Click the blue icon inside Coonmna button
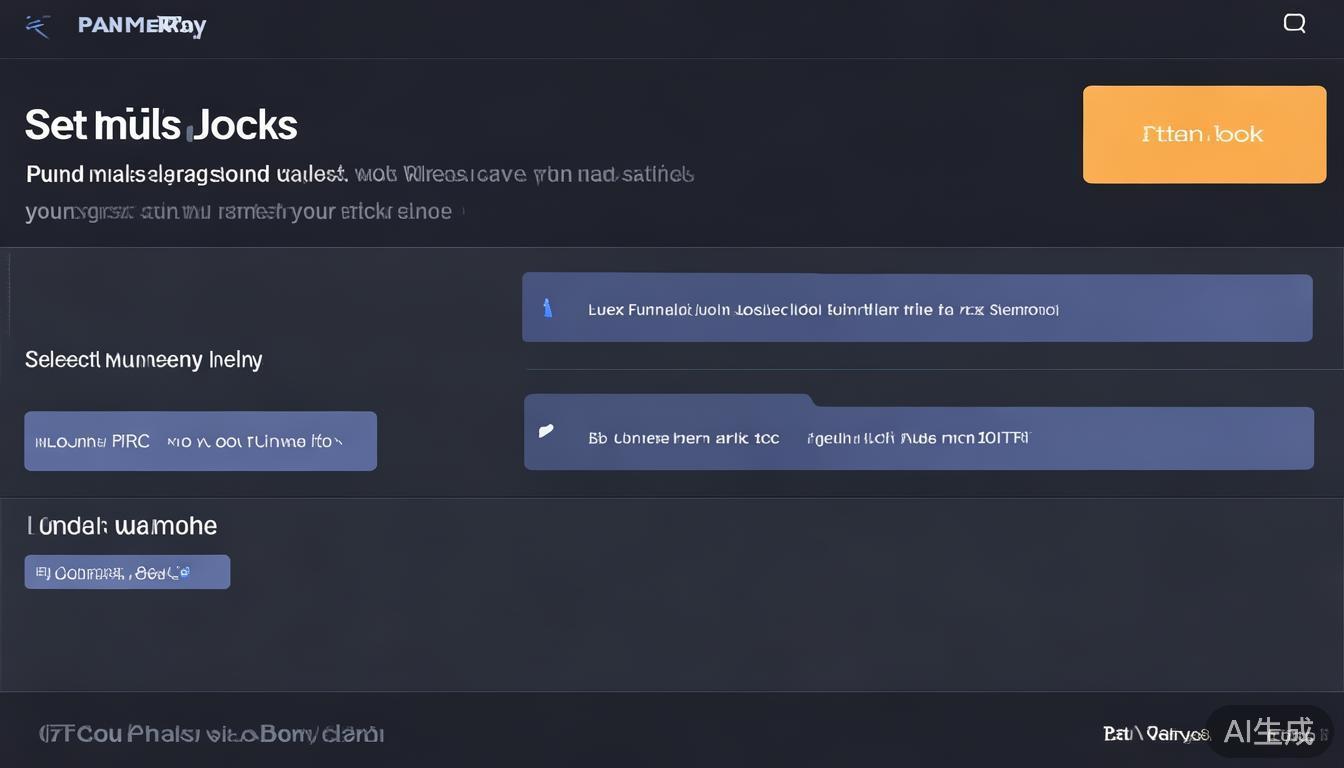Viewport: 1344px width, 768px height. tap(181, 573)
